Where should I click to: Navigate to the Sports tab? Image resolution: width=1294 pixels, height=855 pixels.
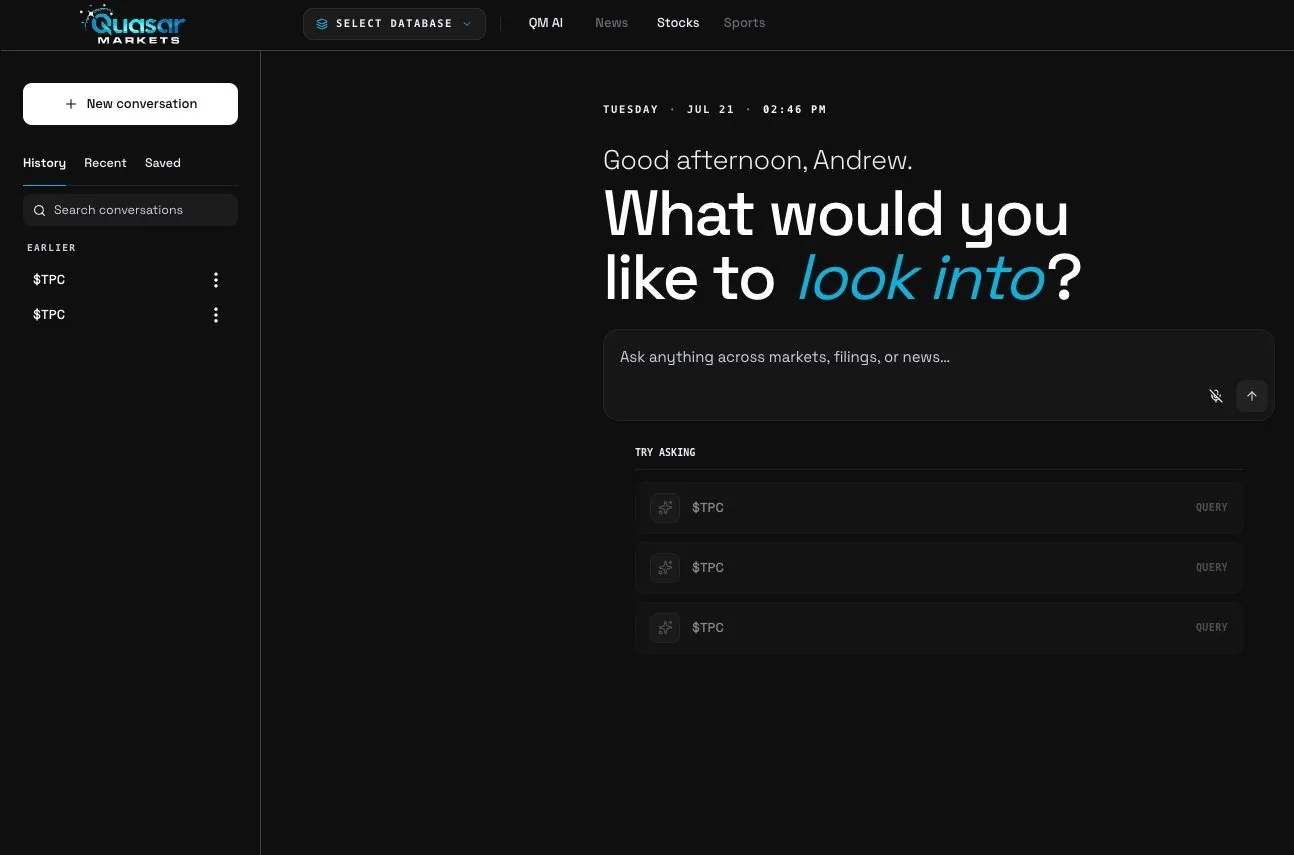point(744,23)
